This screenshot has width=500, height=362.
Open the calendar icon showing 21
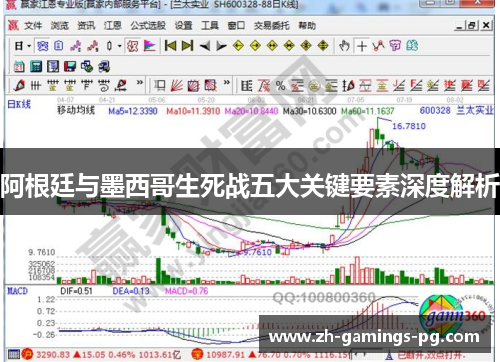pos(19,67)
